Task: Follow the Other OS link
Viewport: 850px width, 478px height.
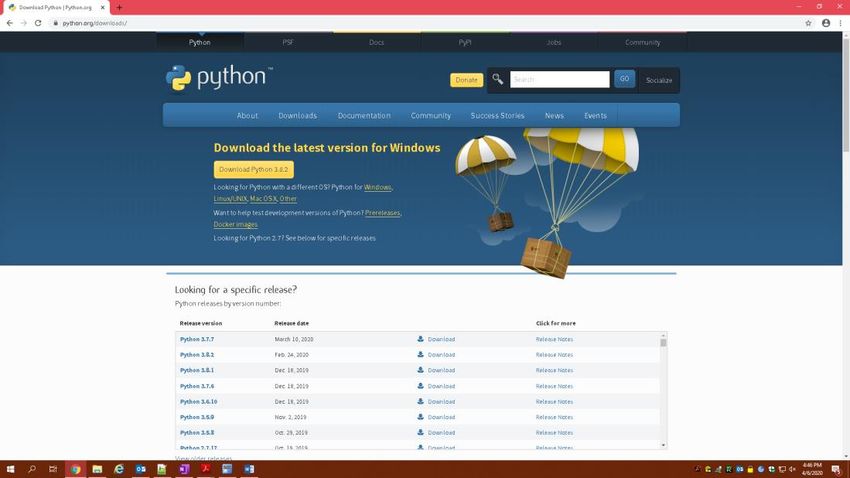Action: 288,199
